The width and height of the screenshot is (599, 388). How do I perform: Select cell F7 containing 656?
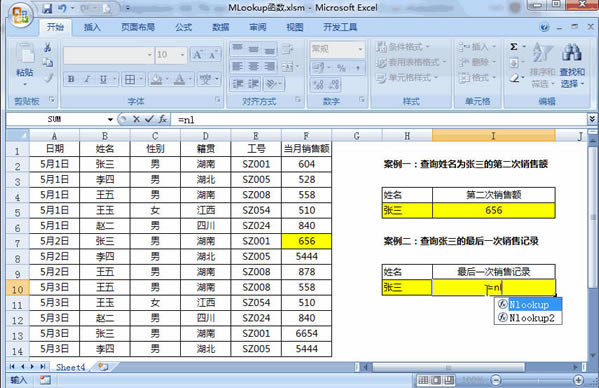pos(306,241)
